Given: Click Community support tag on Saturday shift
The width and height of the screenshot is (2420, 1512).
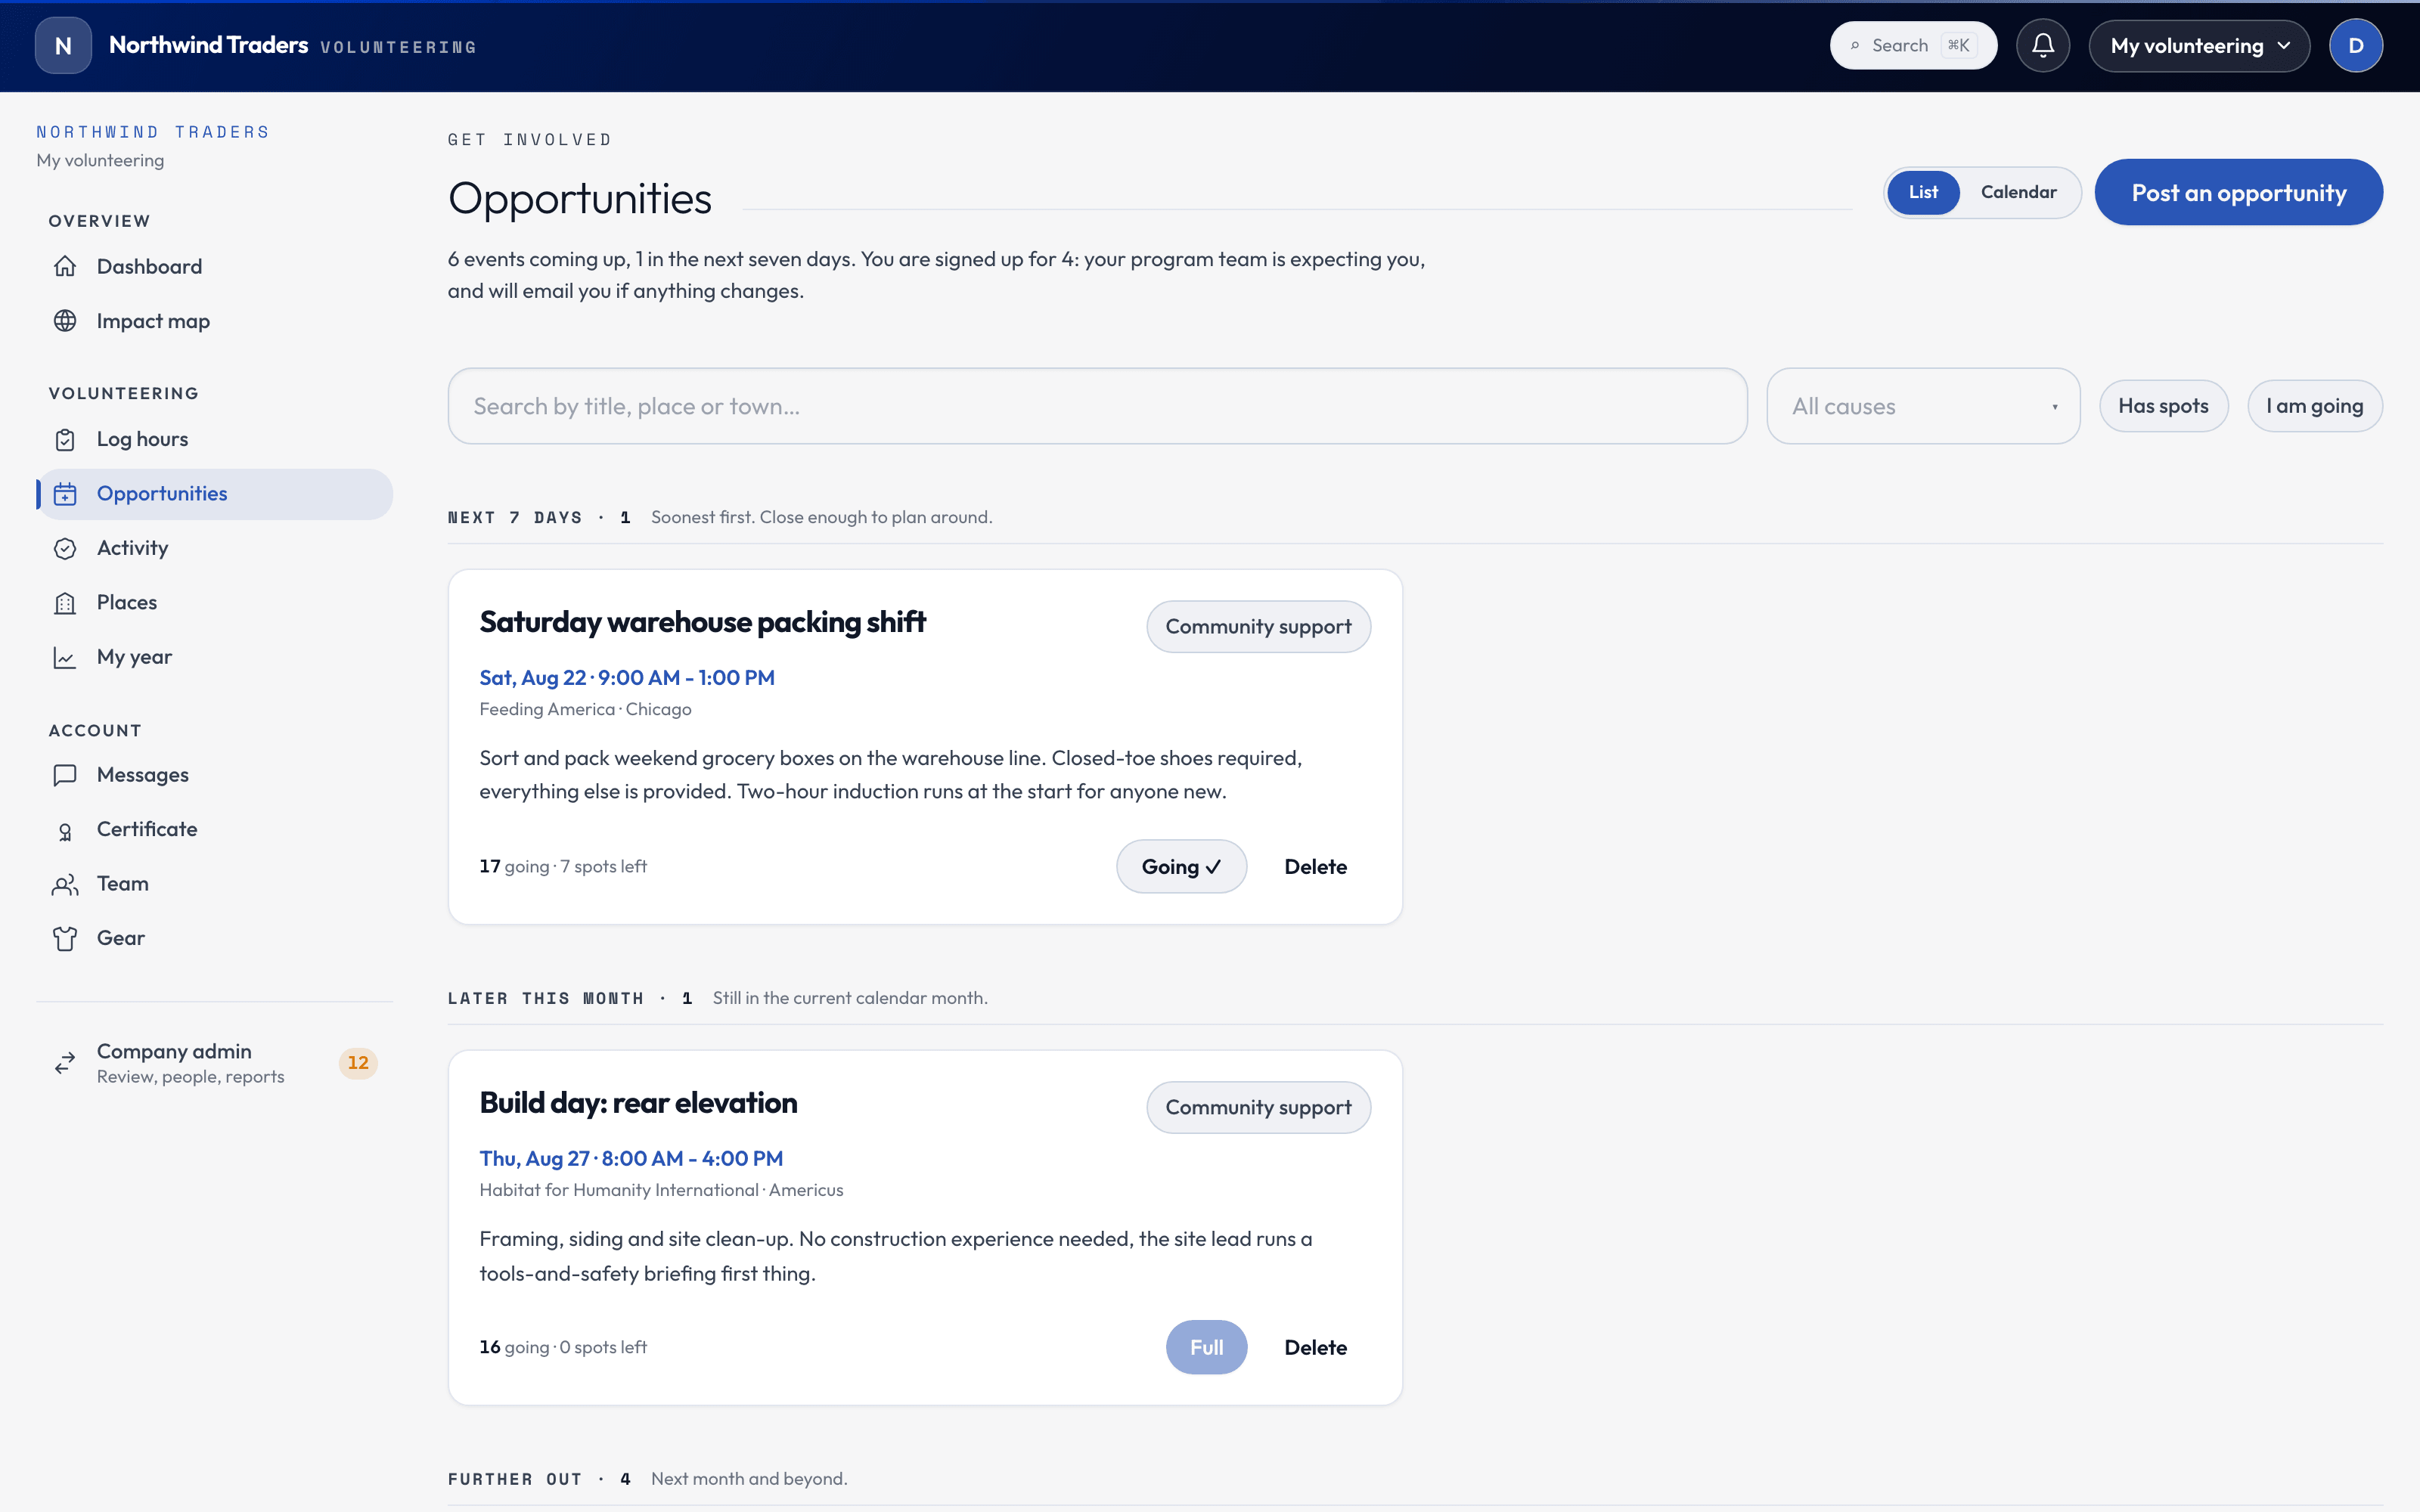Looking at the screenshot, I should [x=1258, y=627].
